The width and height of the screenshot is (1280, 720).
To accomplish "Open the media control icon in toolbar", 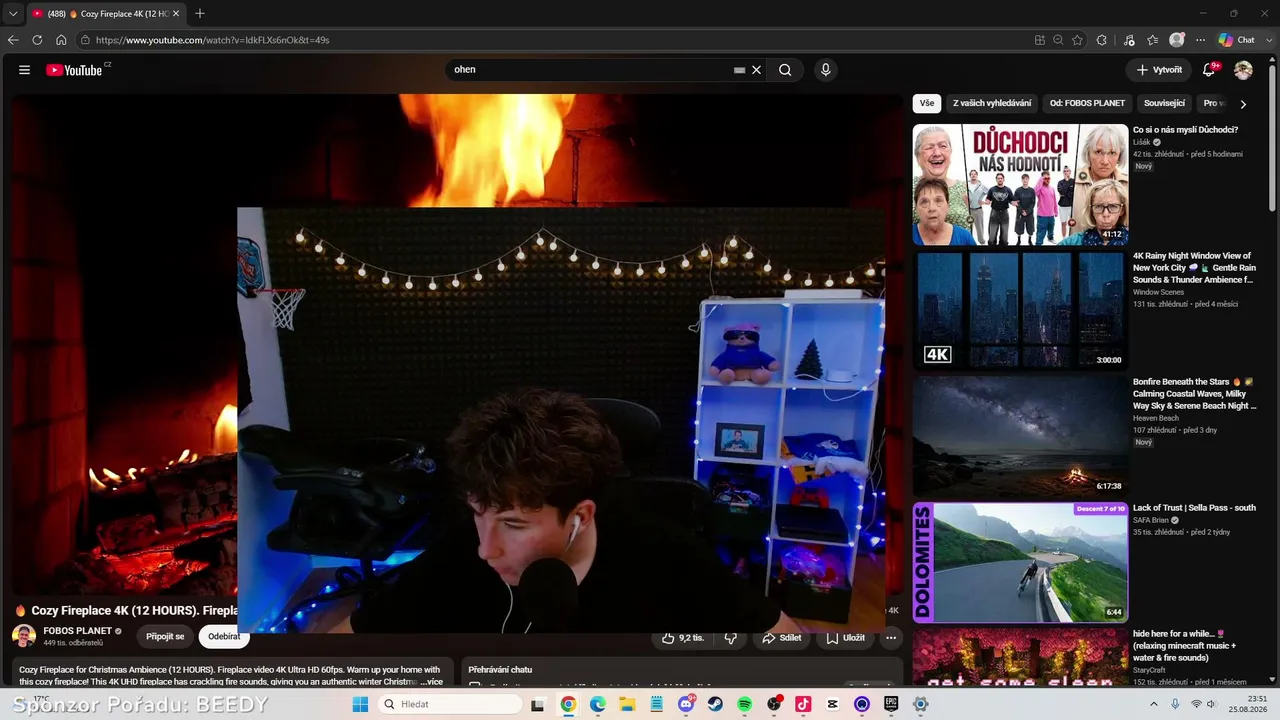I will (1129, 40).
